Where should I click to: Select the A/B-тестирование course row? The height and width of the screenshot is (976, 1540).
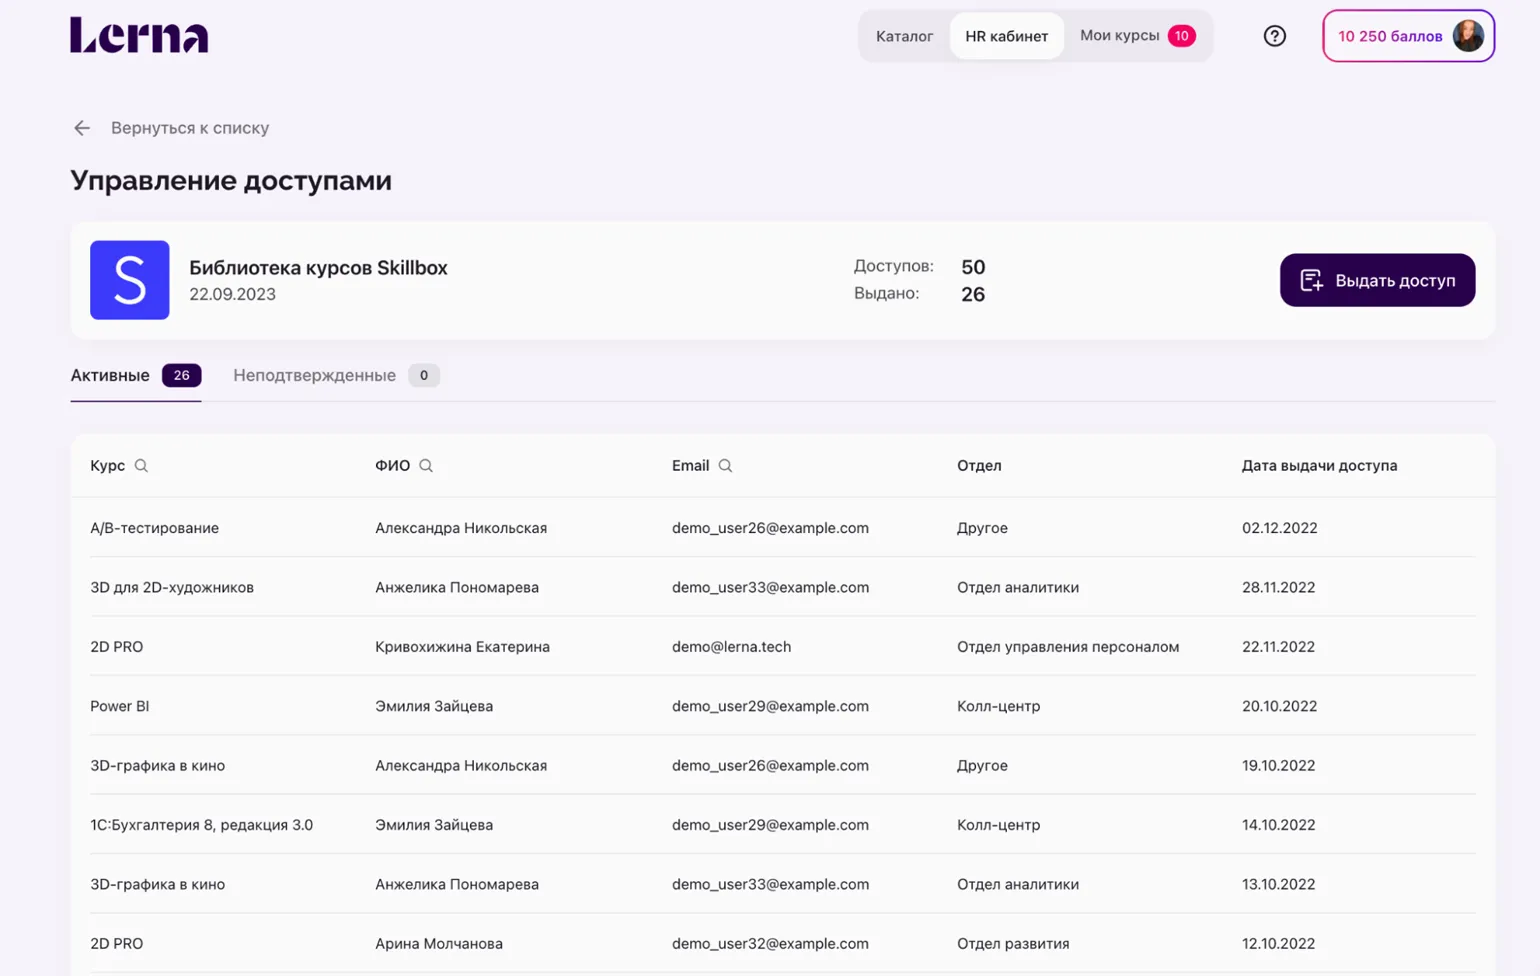[154, 528]
